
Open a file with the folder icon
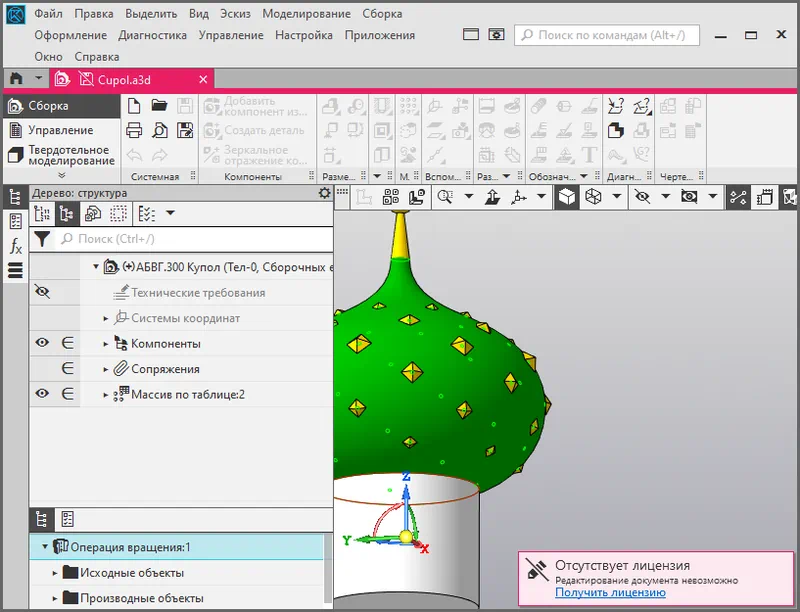click(x=159, y=106)
